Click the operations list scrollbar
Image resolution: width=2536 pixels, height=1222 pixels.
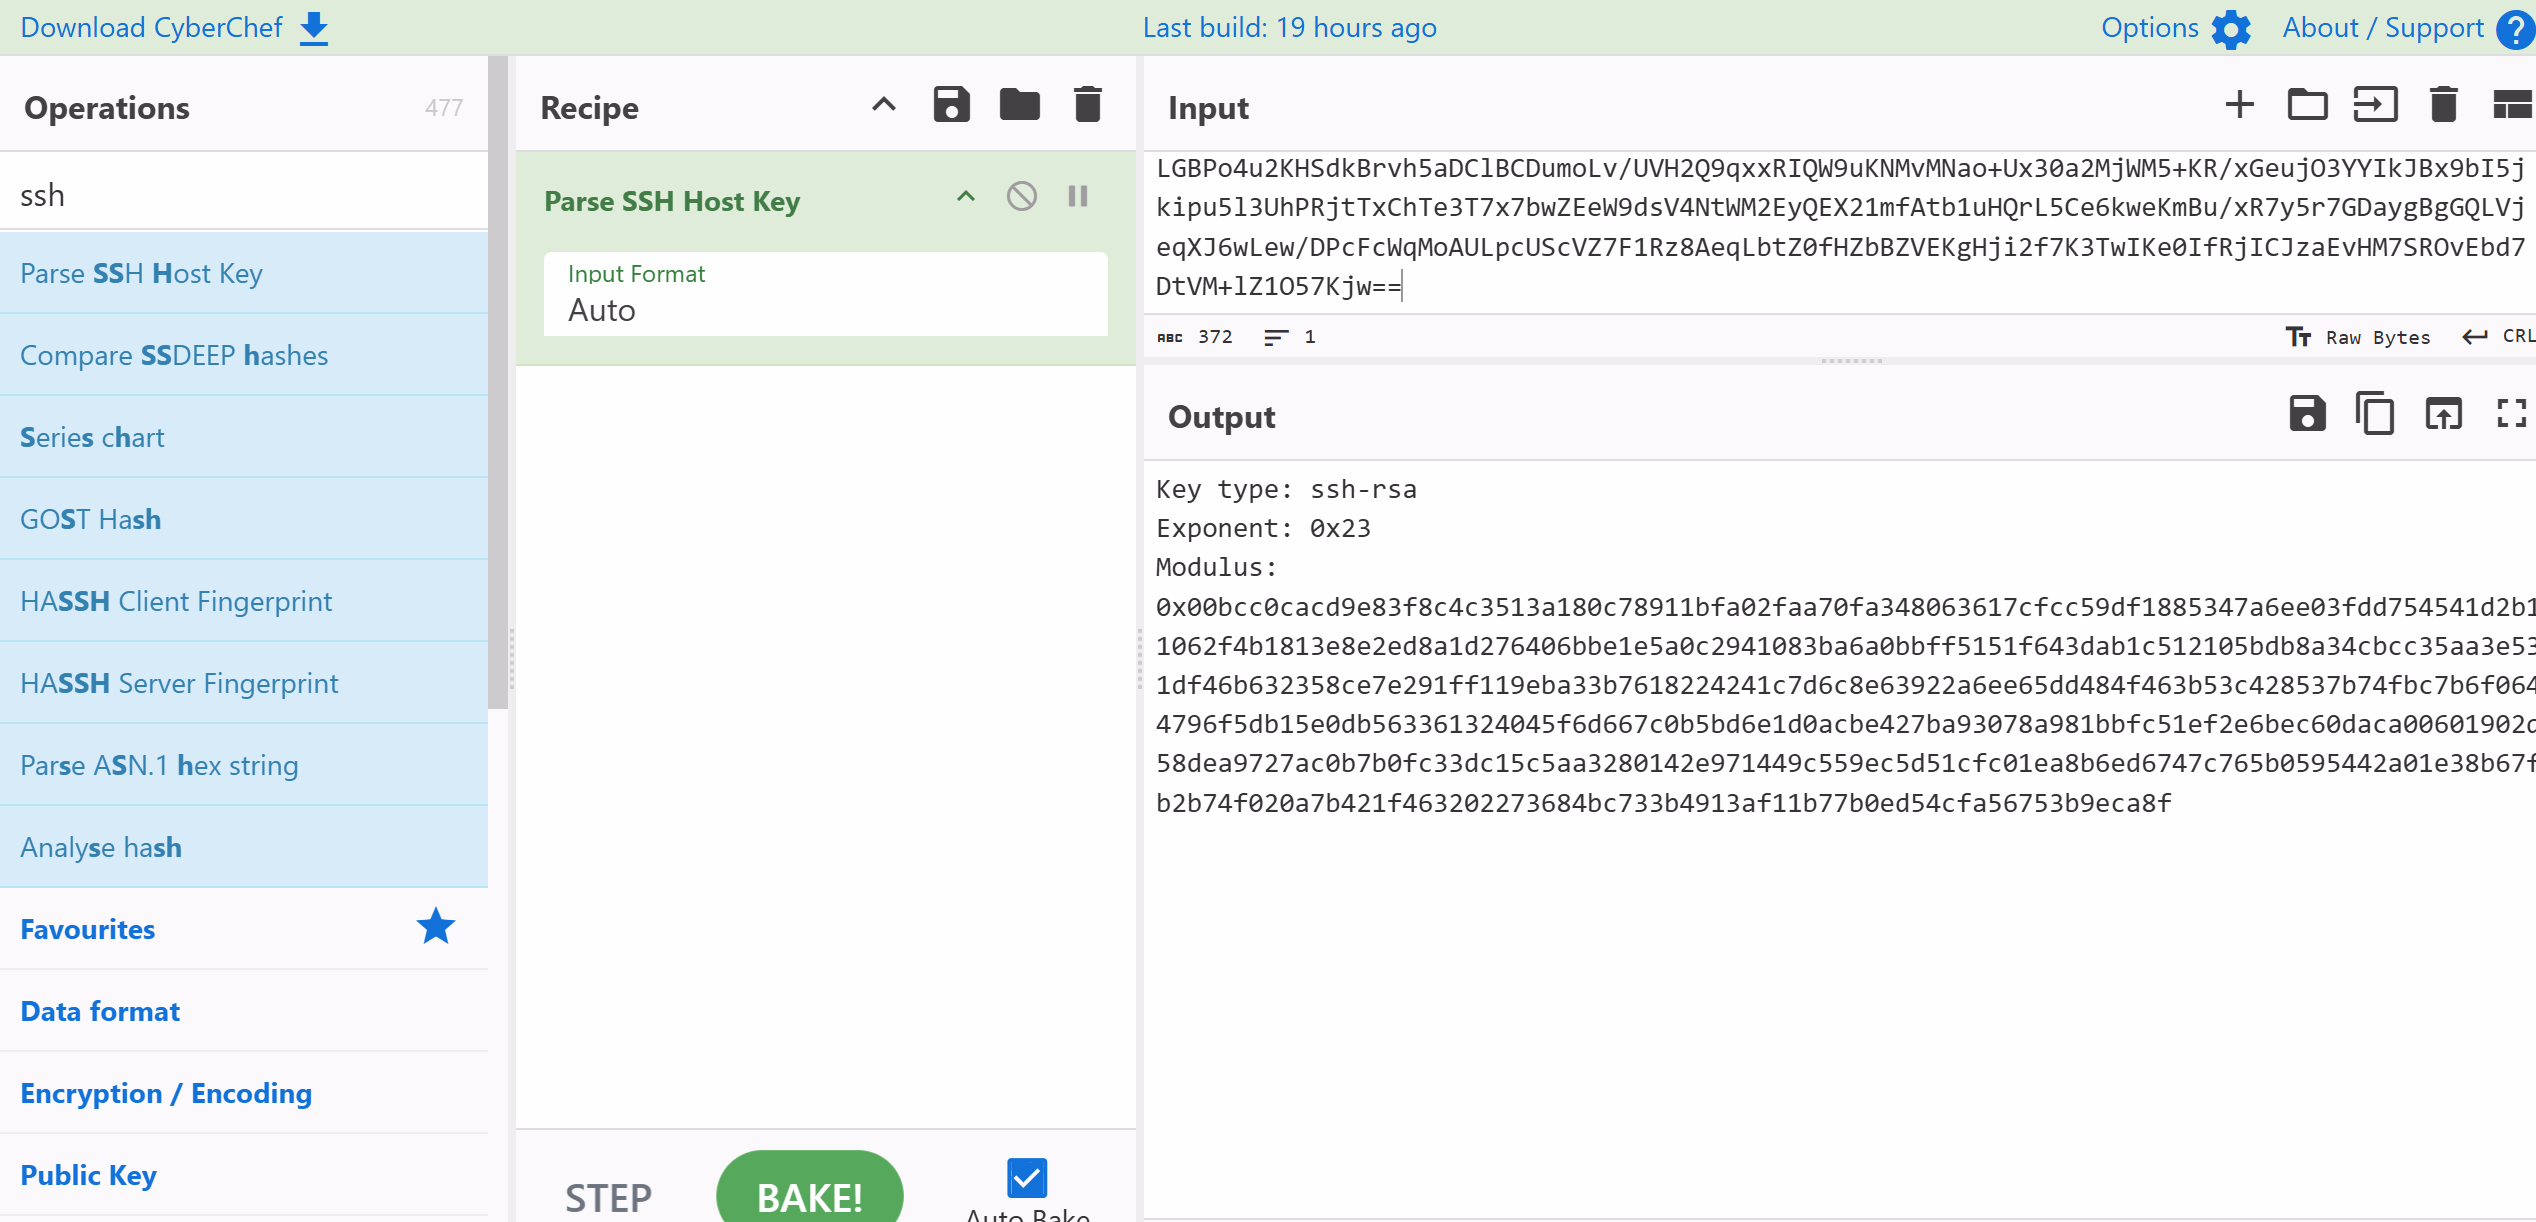pos(498,382)
